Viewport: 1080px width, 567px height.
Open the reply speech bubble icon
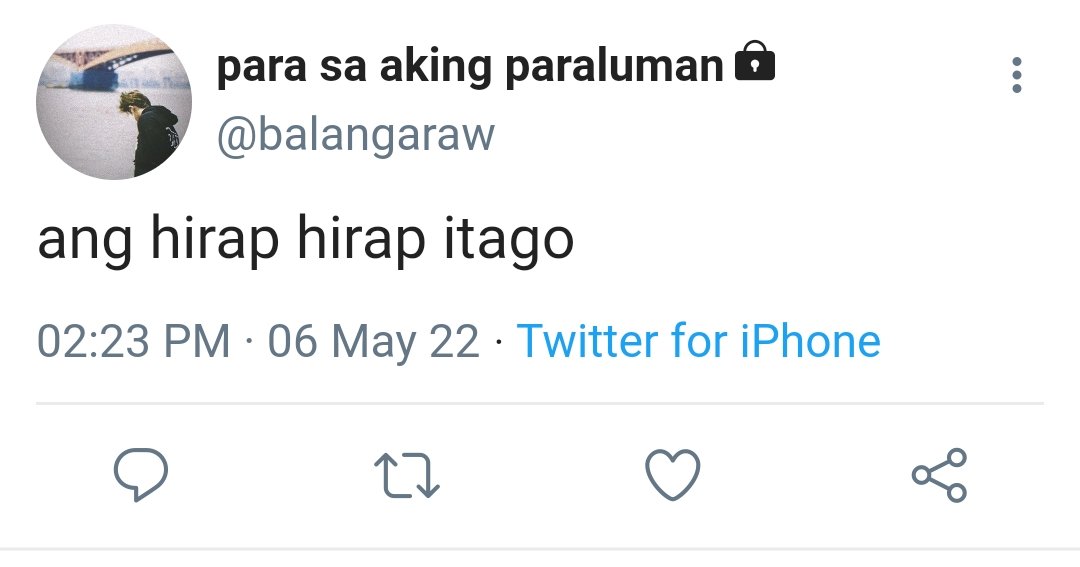coord(141,474)
